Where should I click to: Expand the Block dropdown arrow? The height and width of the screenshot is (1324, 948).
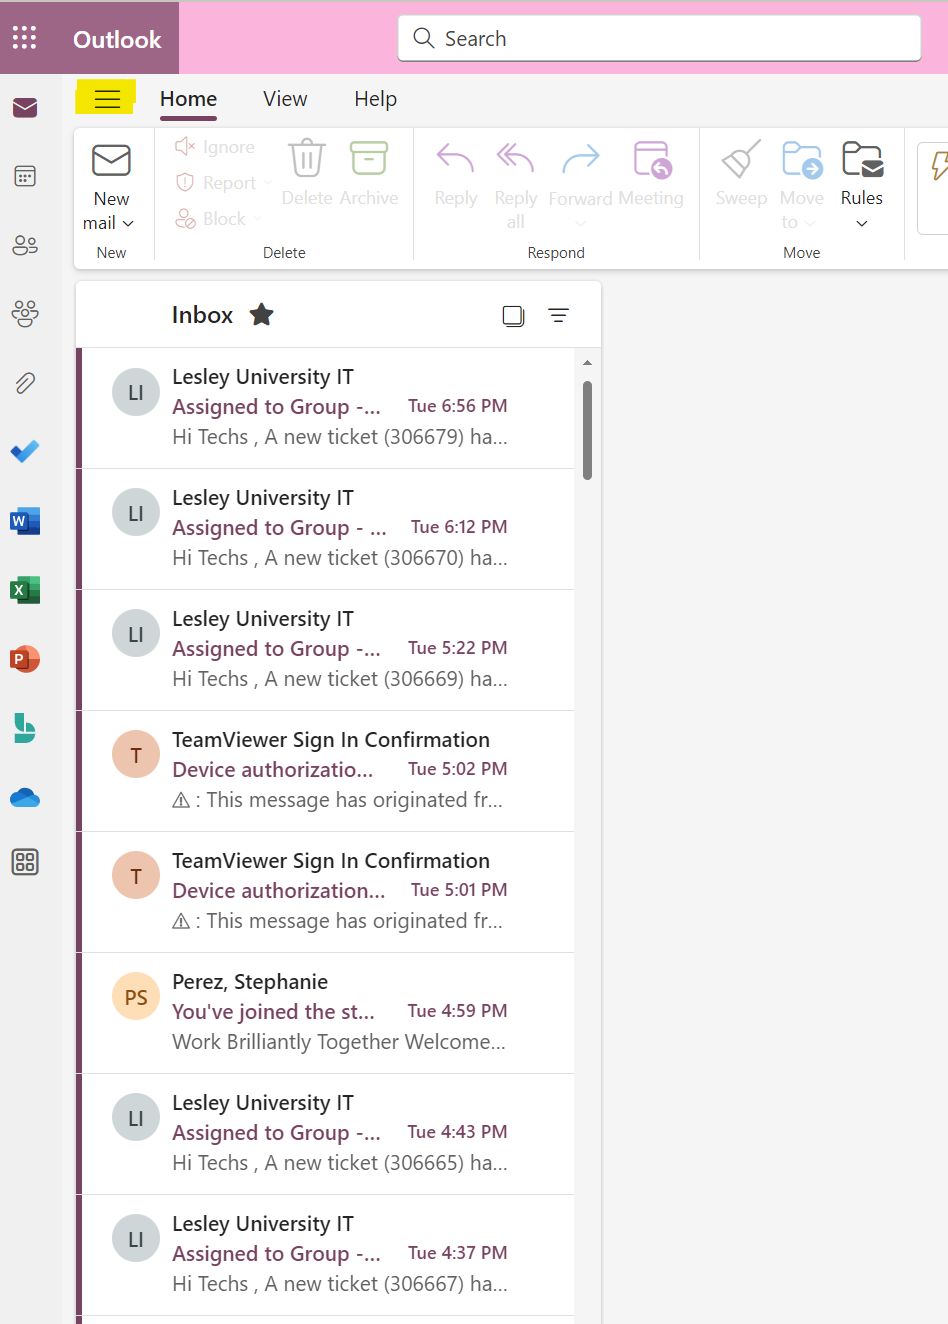pyautogui.click(x=257, y=219)
